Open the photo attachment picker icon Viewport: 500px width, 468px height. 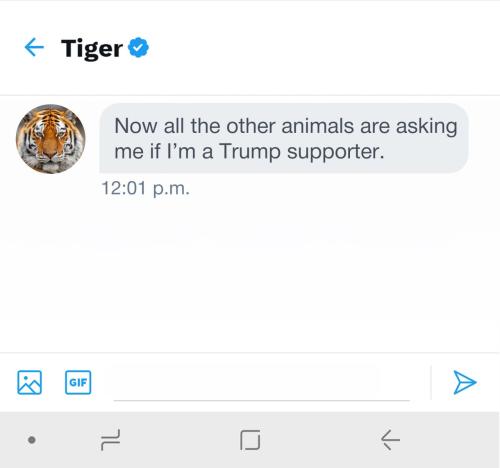point(29,382)
